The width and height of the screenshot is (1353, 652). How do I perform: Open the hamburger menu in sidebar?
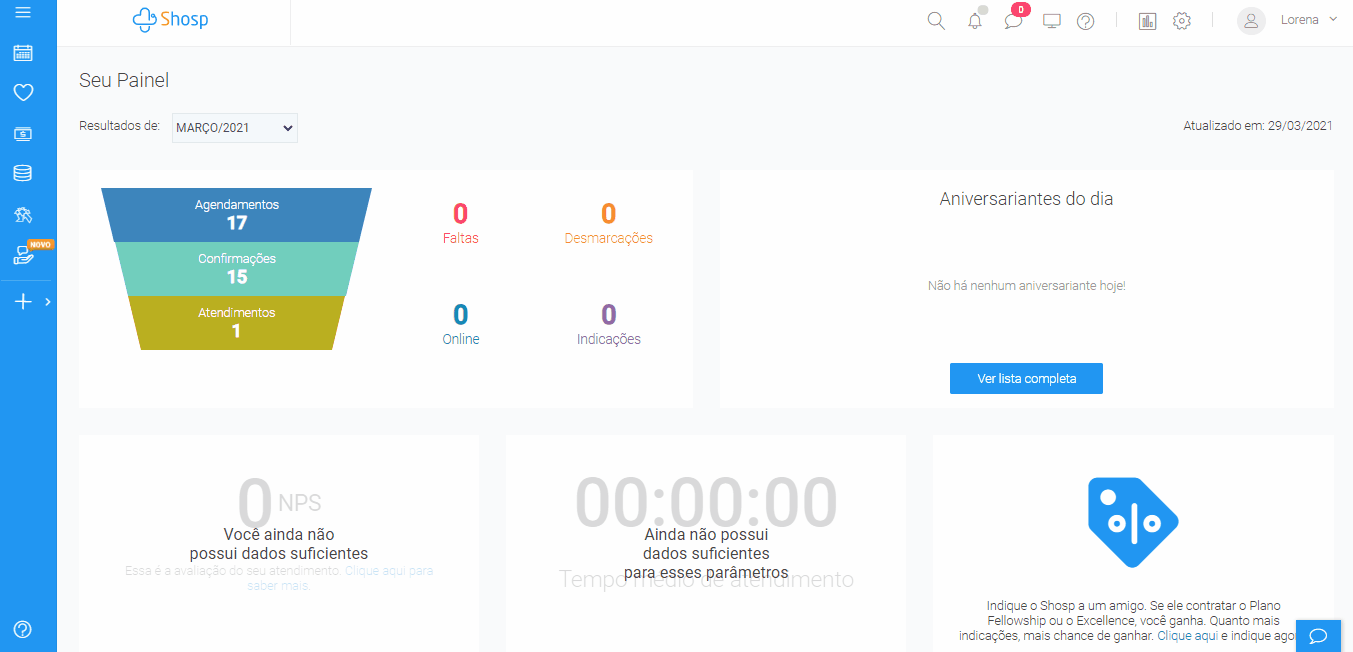[23, 12]
